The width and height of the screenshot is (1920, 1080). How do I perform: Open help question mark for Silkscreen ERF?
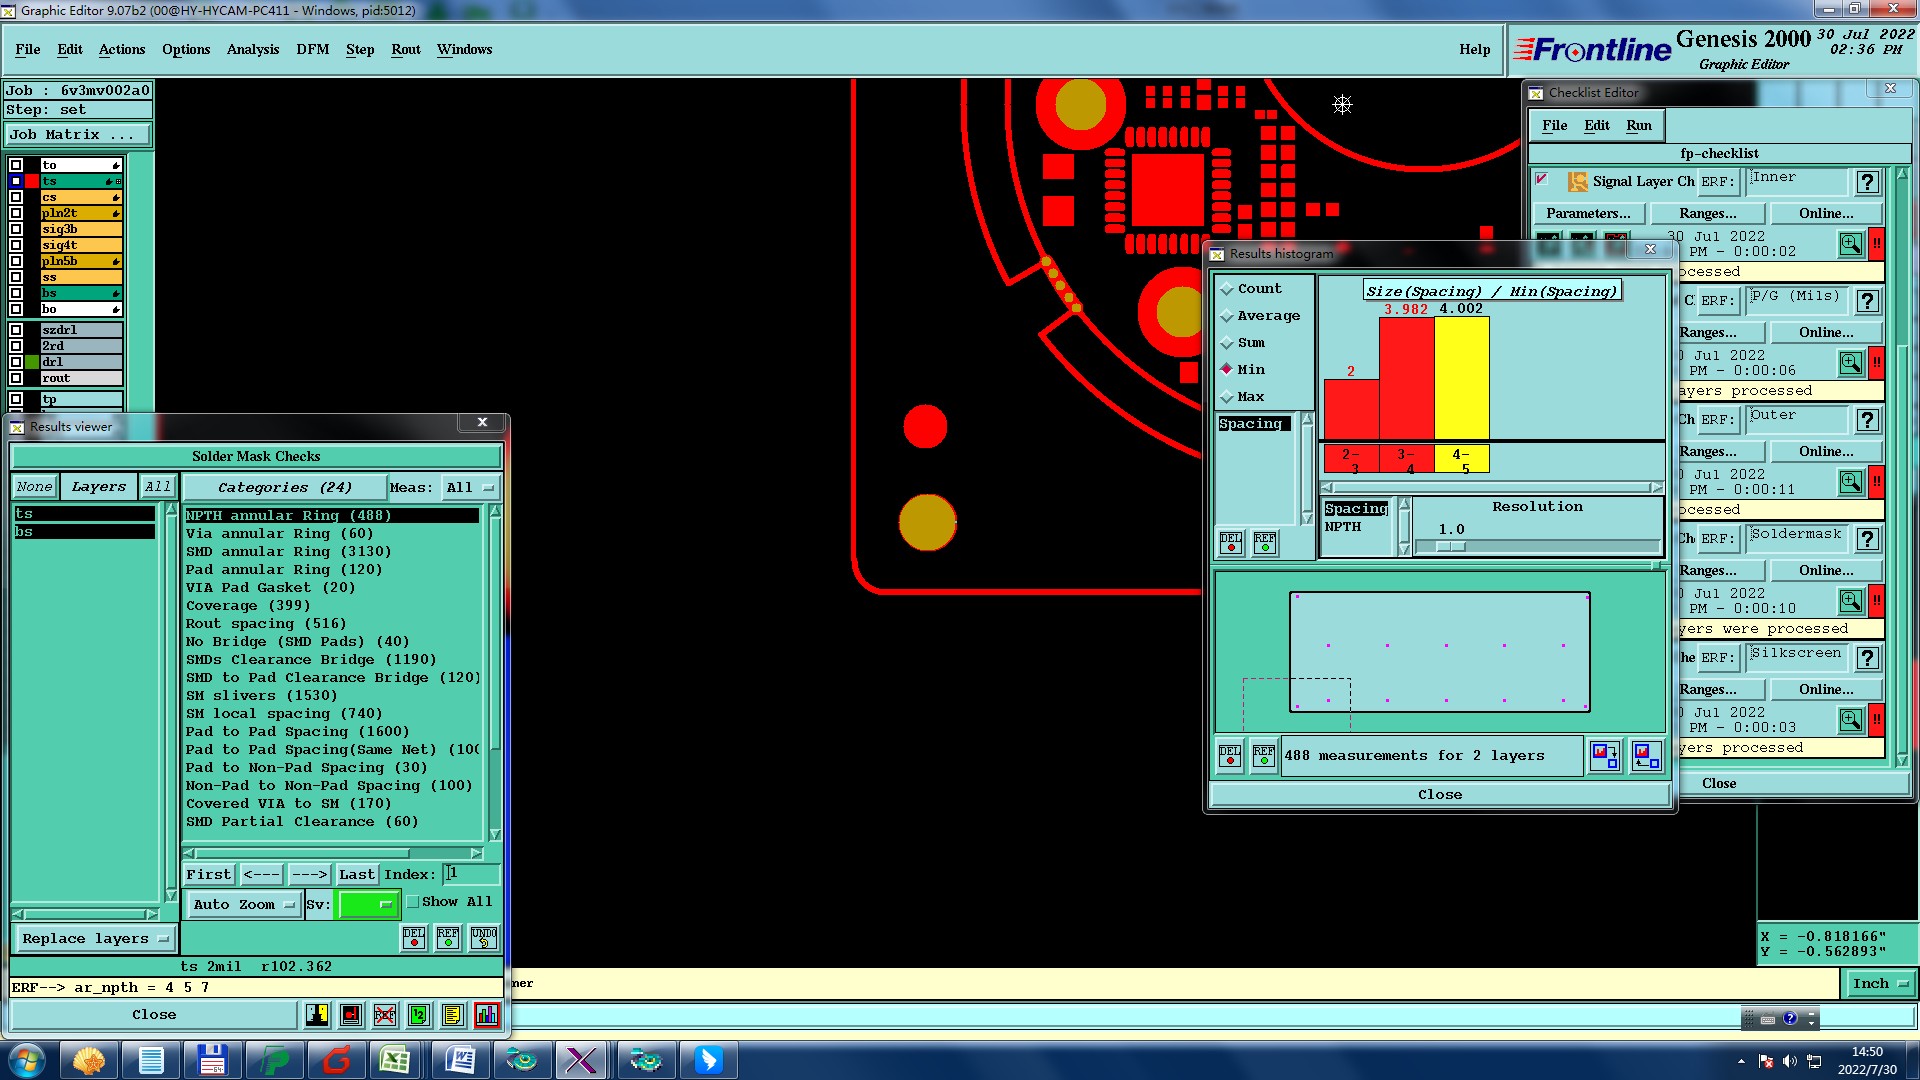pos(1867,658)
